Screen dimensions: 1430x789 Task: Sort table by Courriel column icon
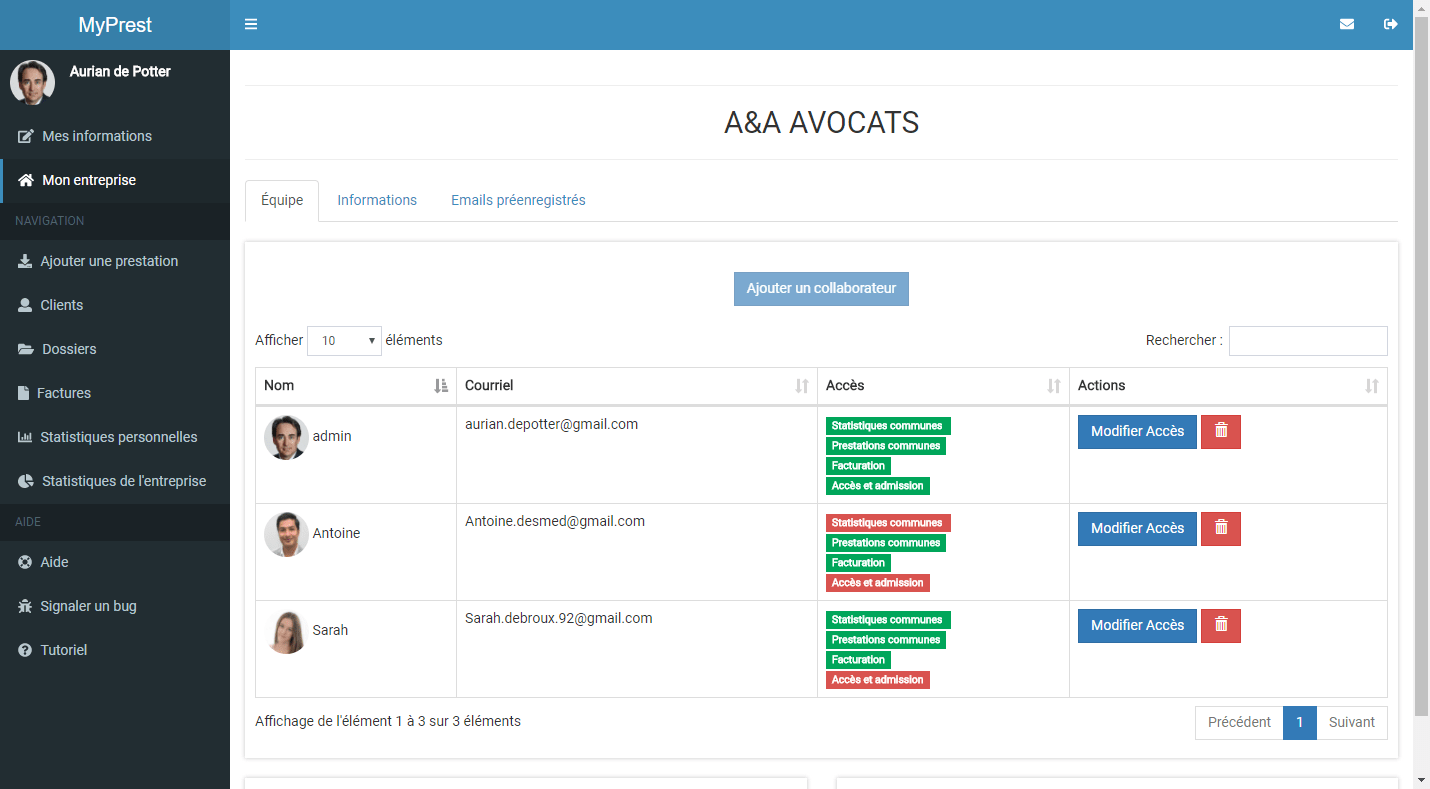pyautogui.click(x=801, y=386)
